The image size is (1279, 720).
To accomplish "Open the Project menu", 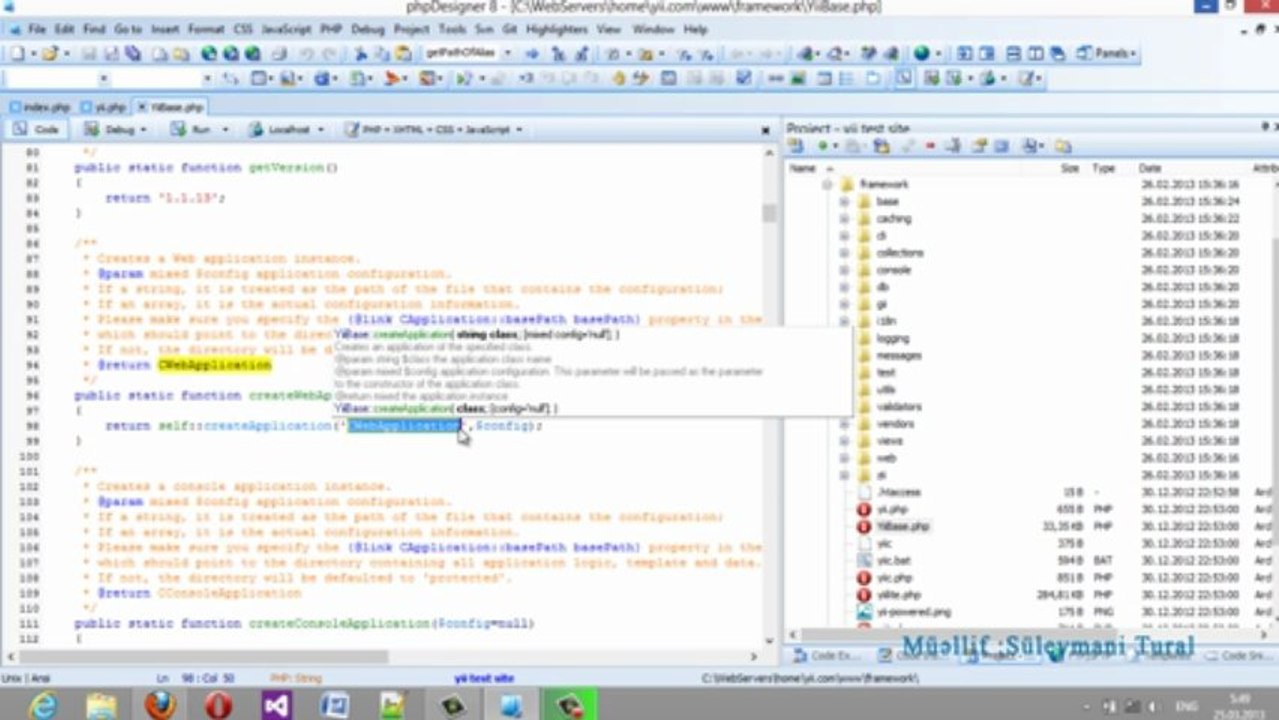I will pyautogui.click(x=411, y=29).
